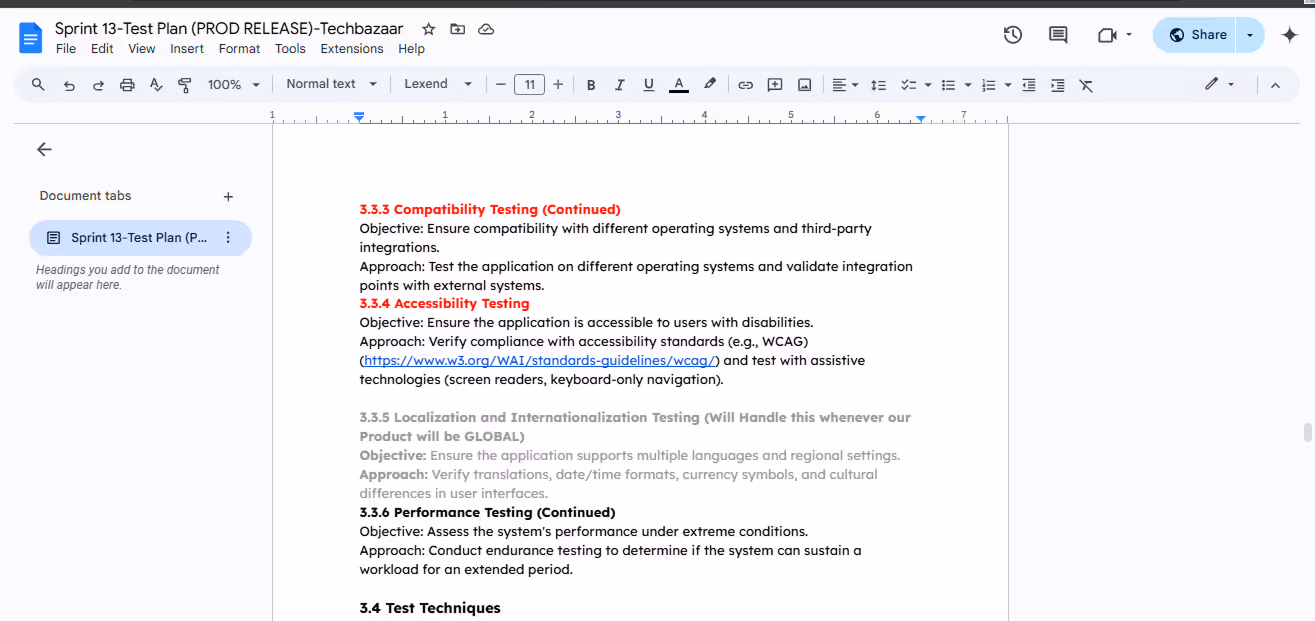Click the Share button
Viewport: 1315px width, 621px height.
1196,35
